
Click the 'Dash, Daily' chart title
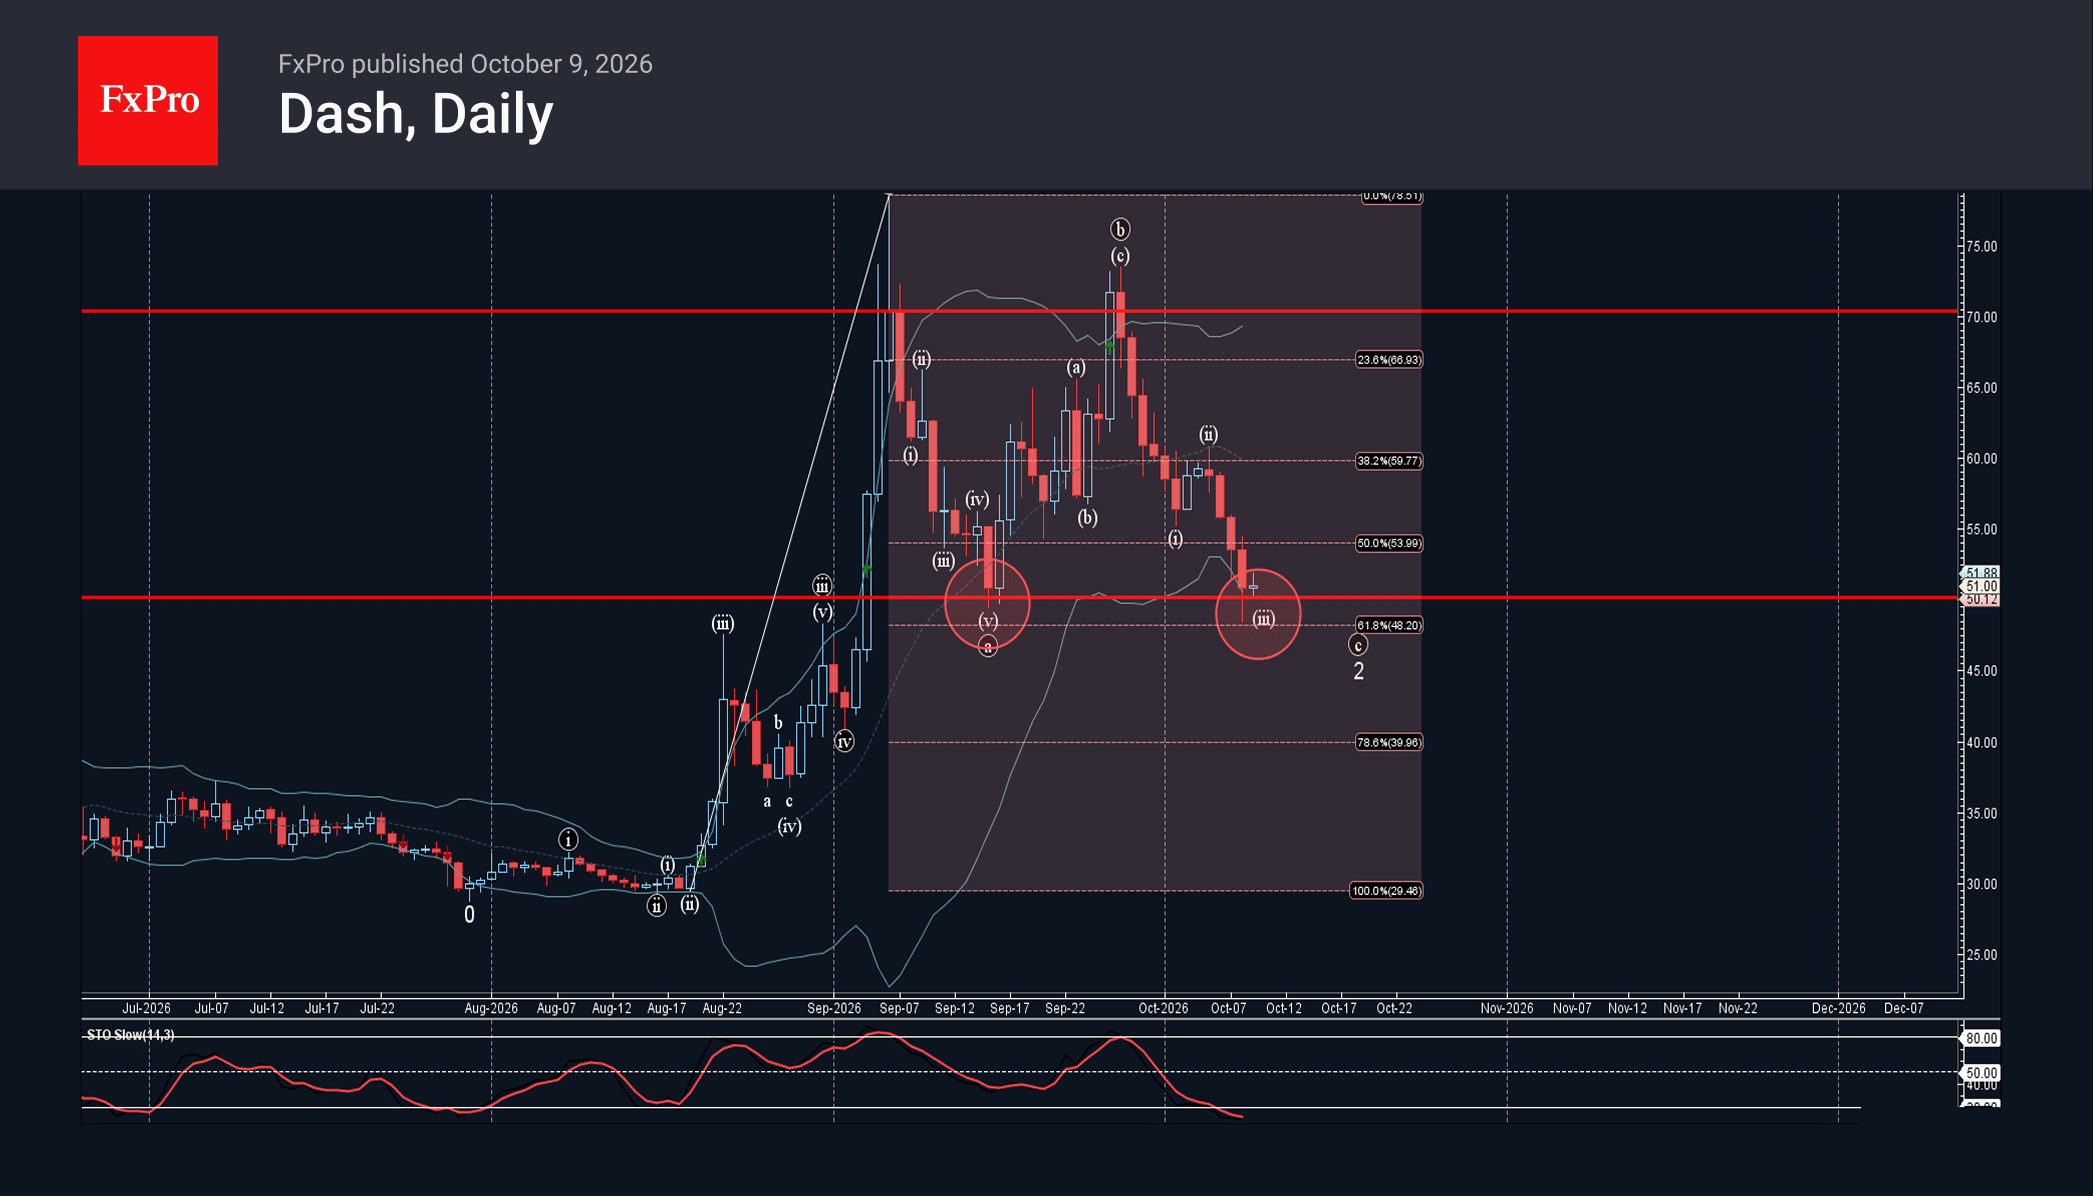(415, 114)
